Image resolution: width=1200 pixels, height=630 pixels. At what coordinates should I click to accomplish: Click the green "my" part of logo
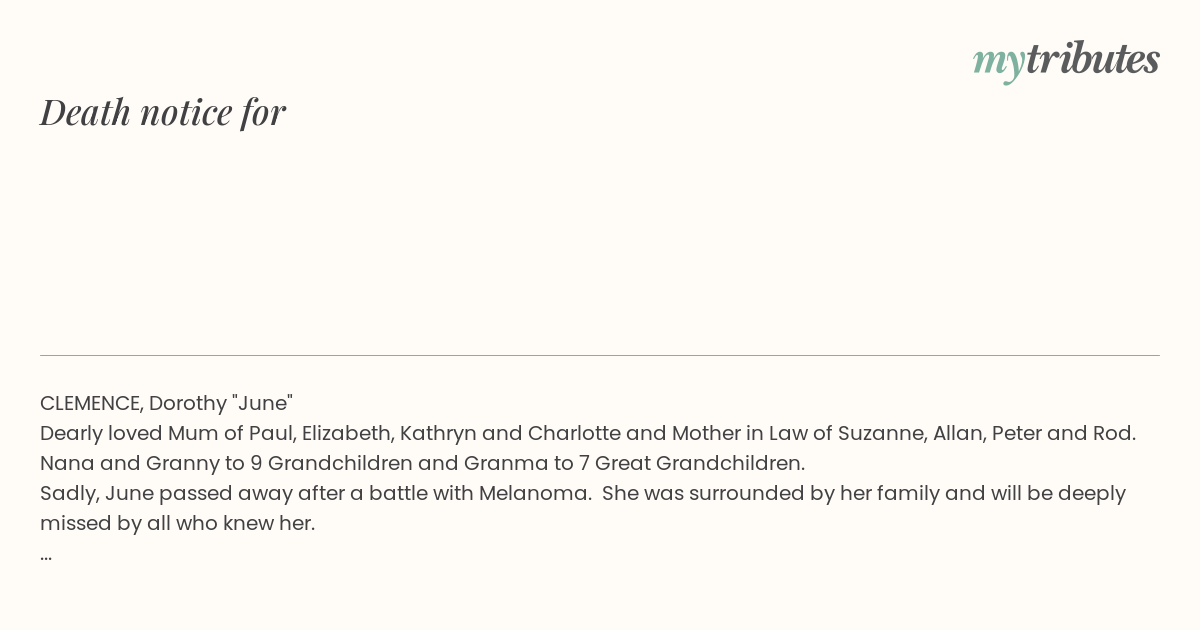point(998,62)
